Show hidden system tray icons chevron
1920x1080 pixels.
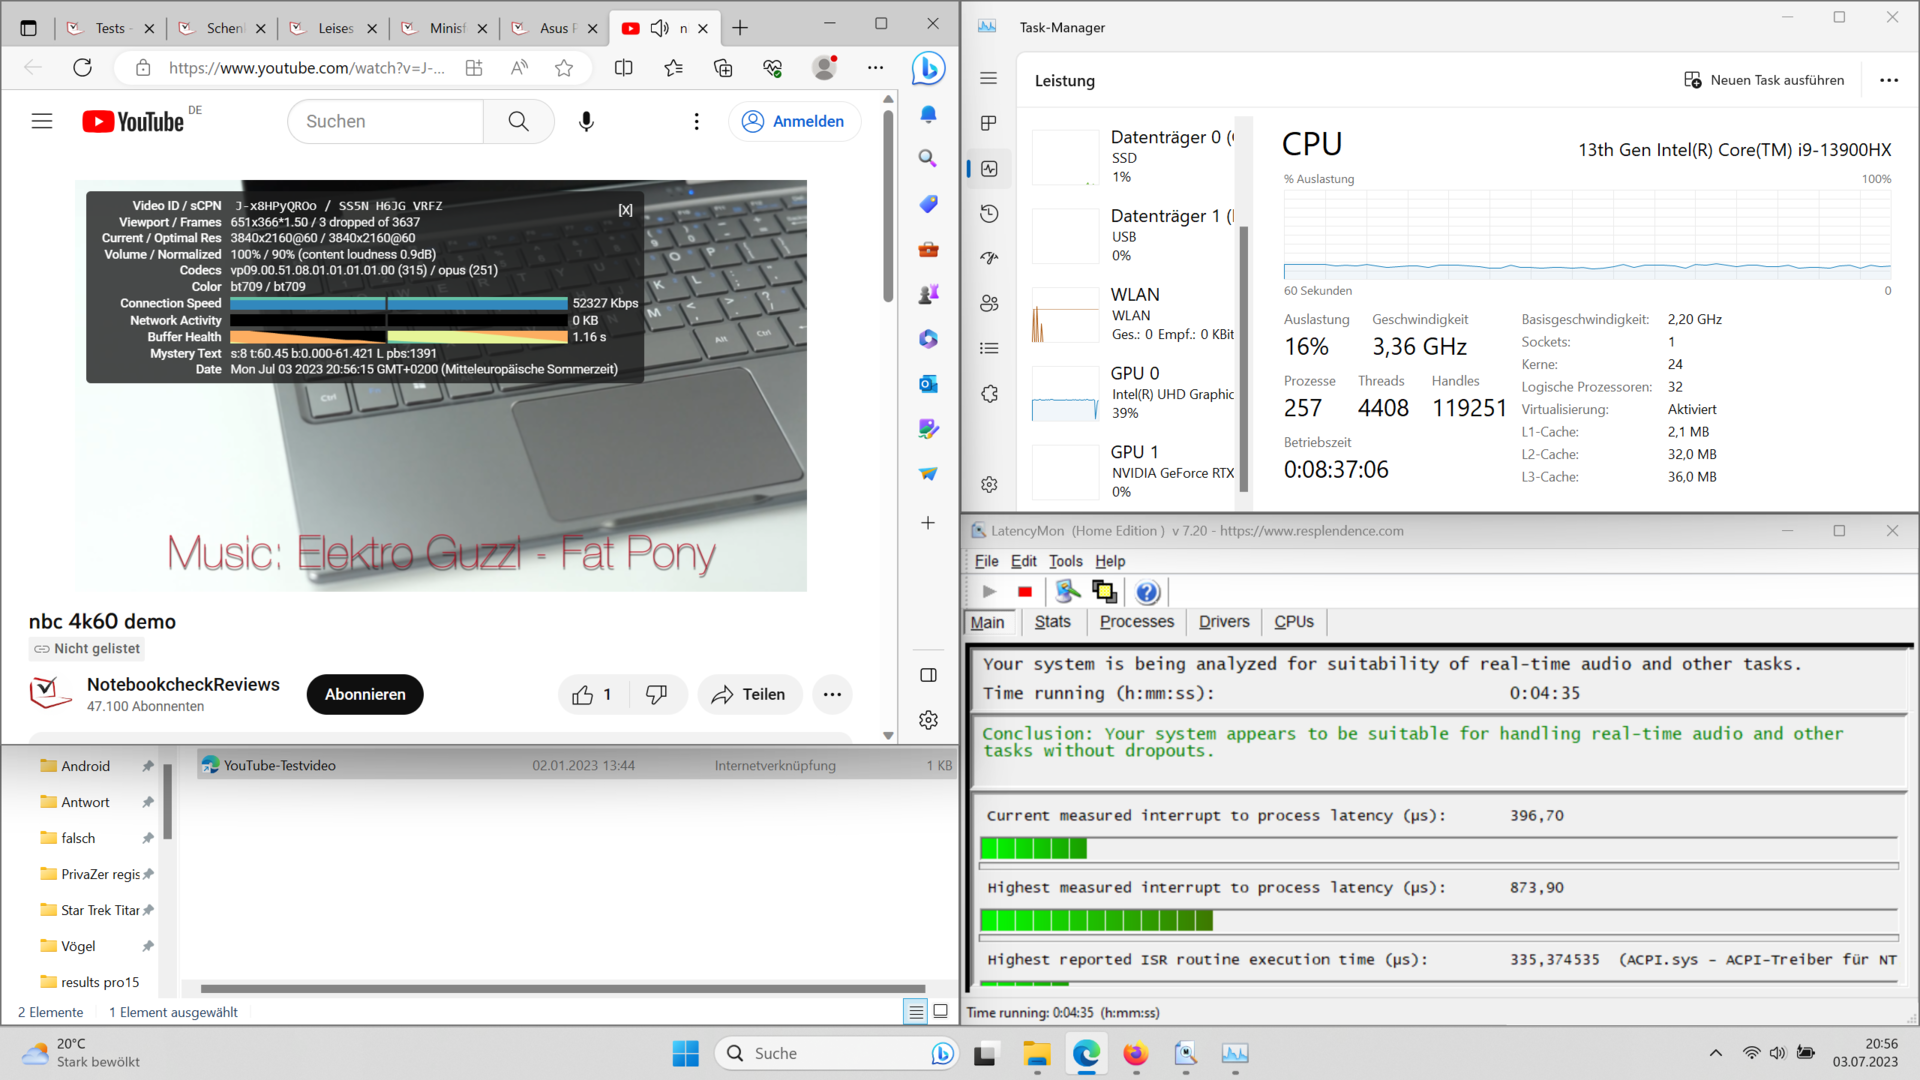tap(1715, 1052)
